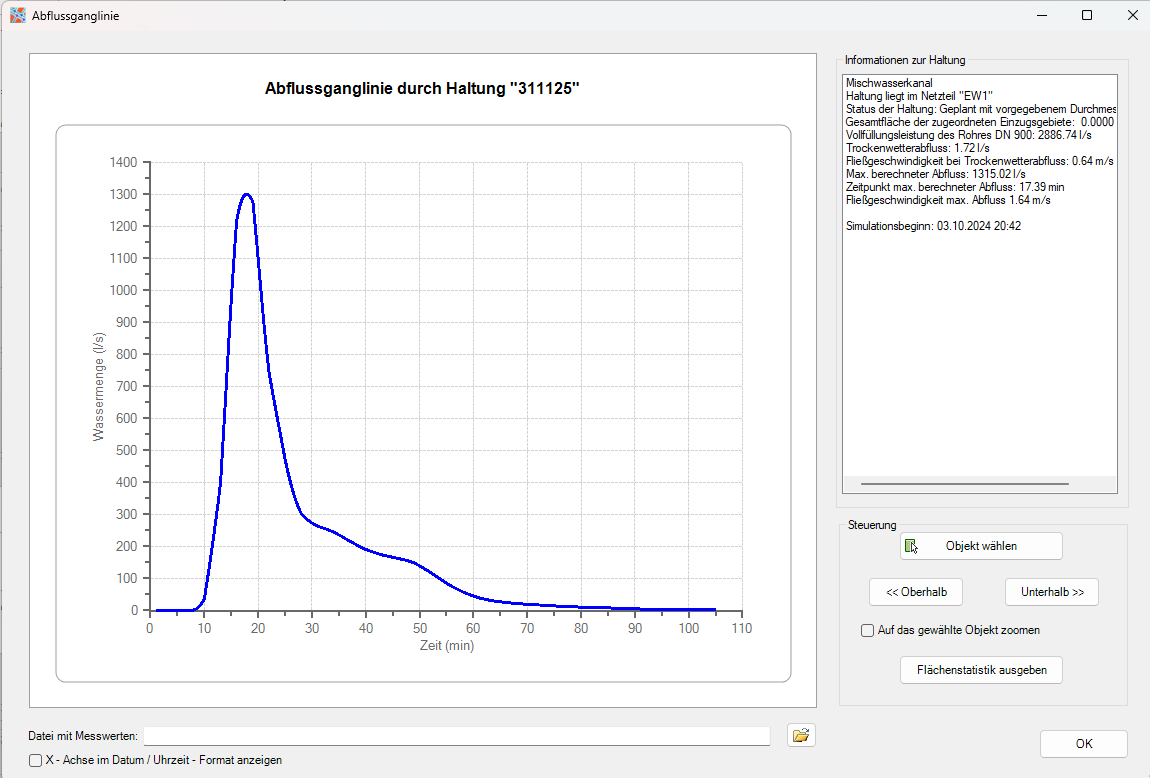Screen dimensions: 1150x778
Task: Click the peak of the blue hydrograph curve
Action: coord(246,194)
